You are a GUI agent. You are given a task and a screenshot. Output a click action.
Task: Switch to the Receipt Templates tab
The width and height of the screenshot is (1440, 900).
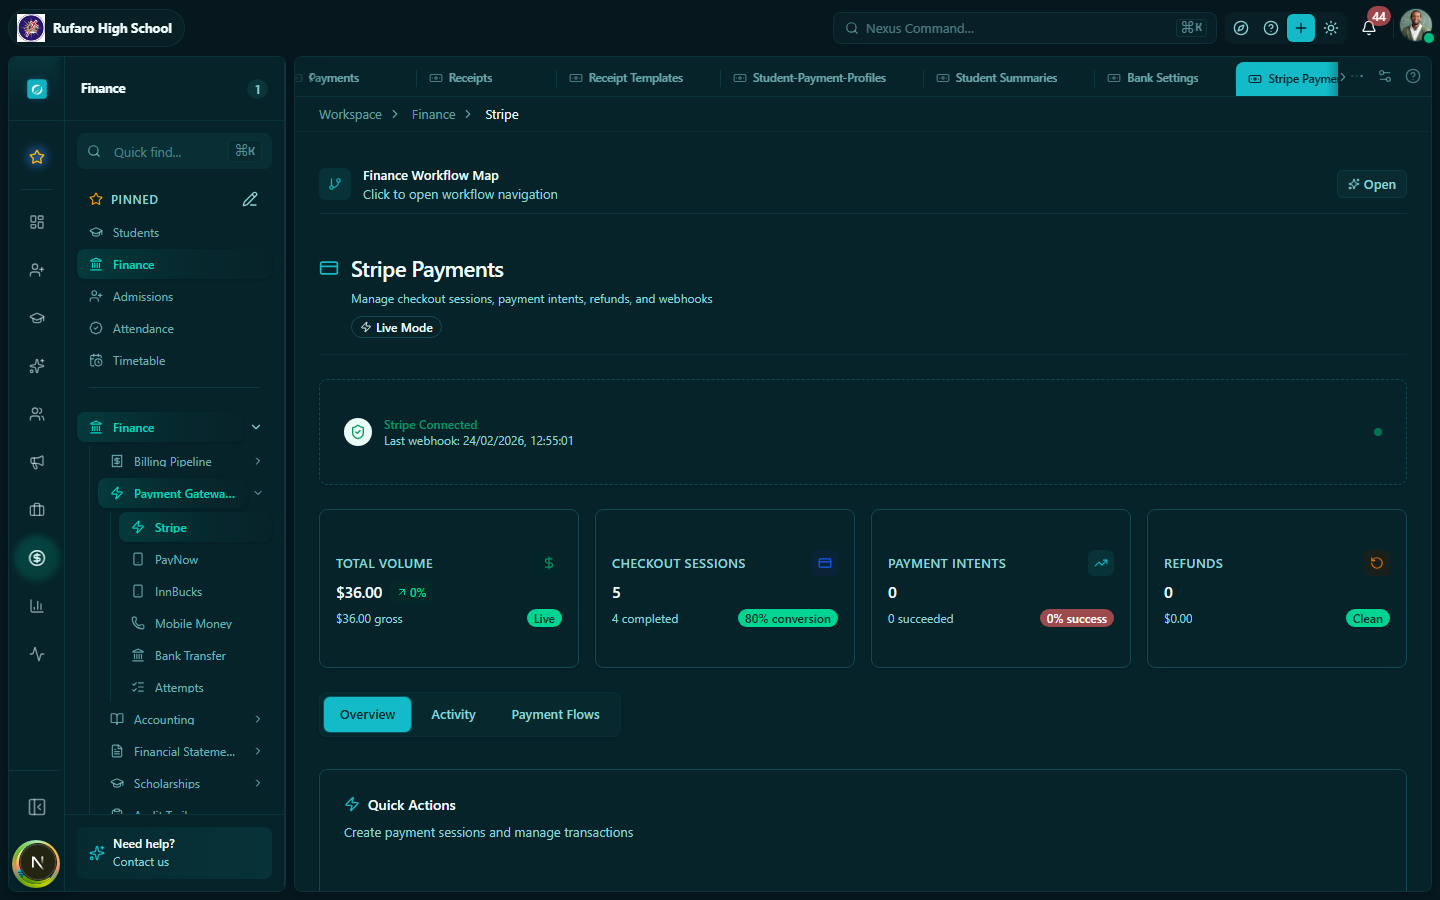[x=626, y=78]
